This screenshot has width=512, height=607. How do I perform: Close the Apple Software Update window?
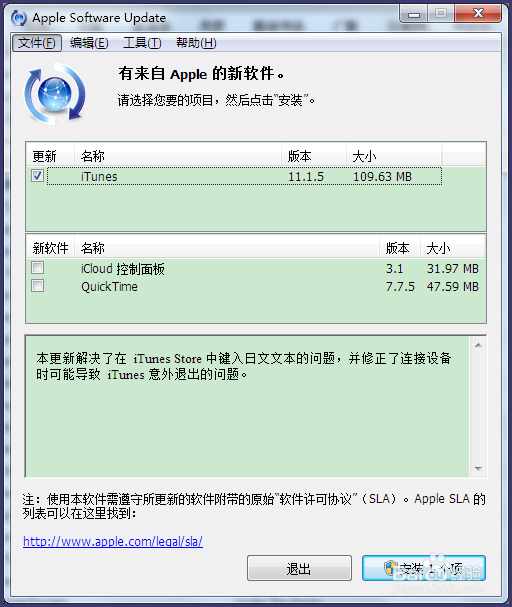tap(478, 14)
